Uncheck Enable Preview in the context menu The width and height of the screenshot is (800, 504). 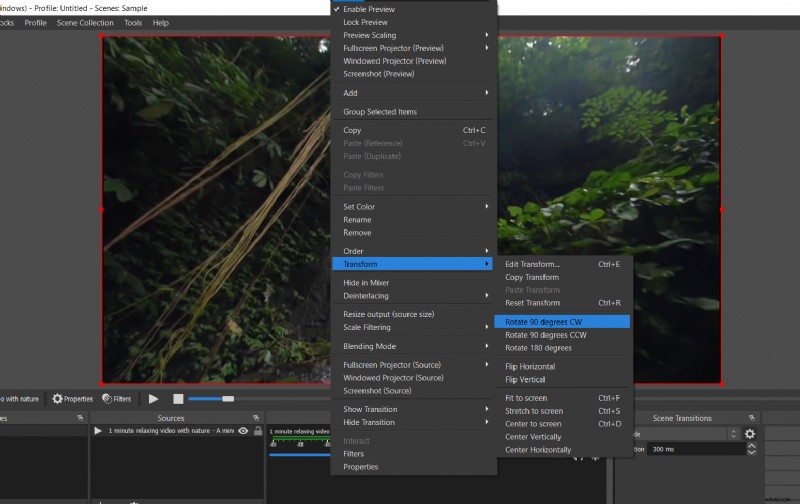pos(368,9)
